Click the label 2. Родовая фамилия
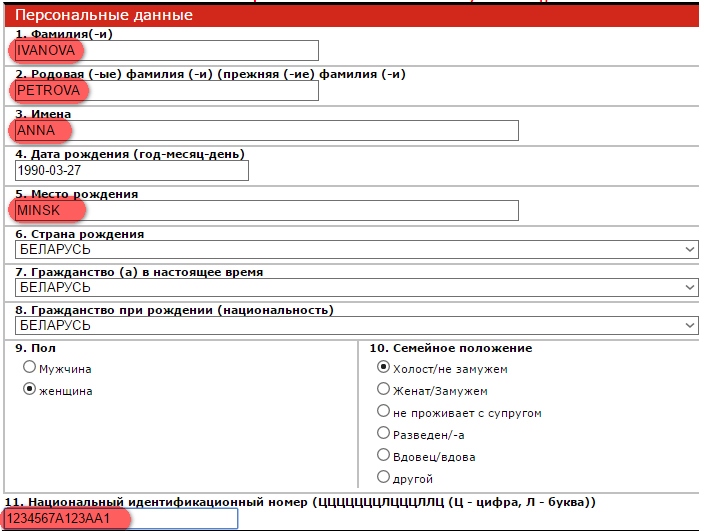 pos(210,74)
